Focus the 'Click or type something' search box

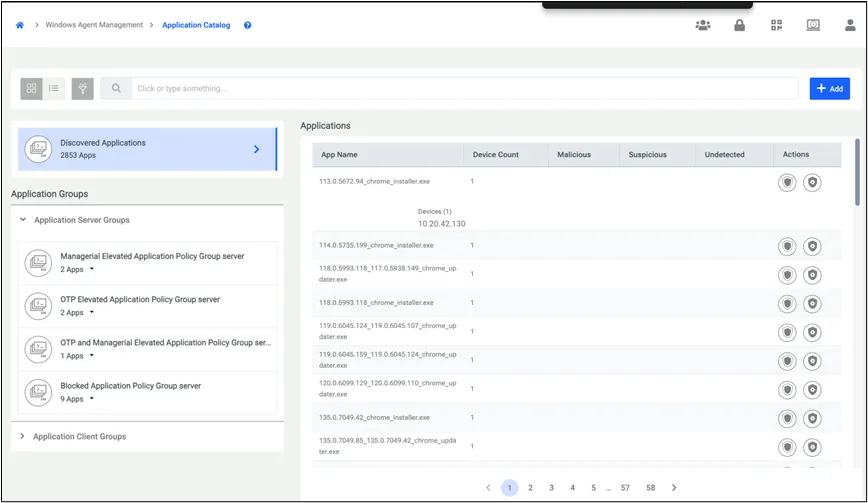pyautogui.click(x=465, y=88)
